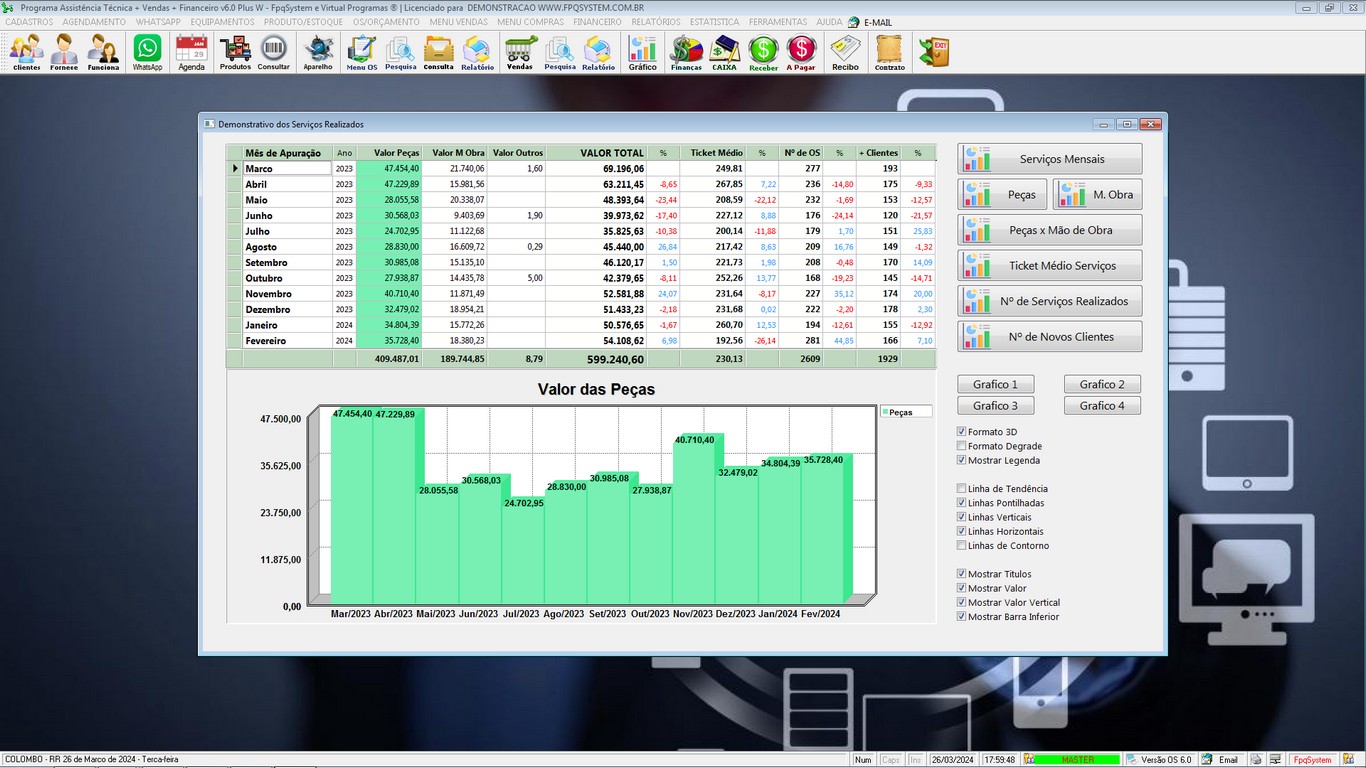Click the Pesquisa icon beside Vendas
This screenshot has width=1366, height=768.
[x=560, y=52]
